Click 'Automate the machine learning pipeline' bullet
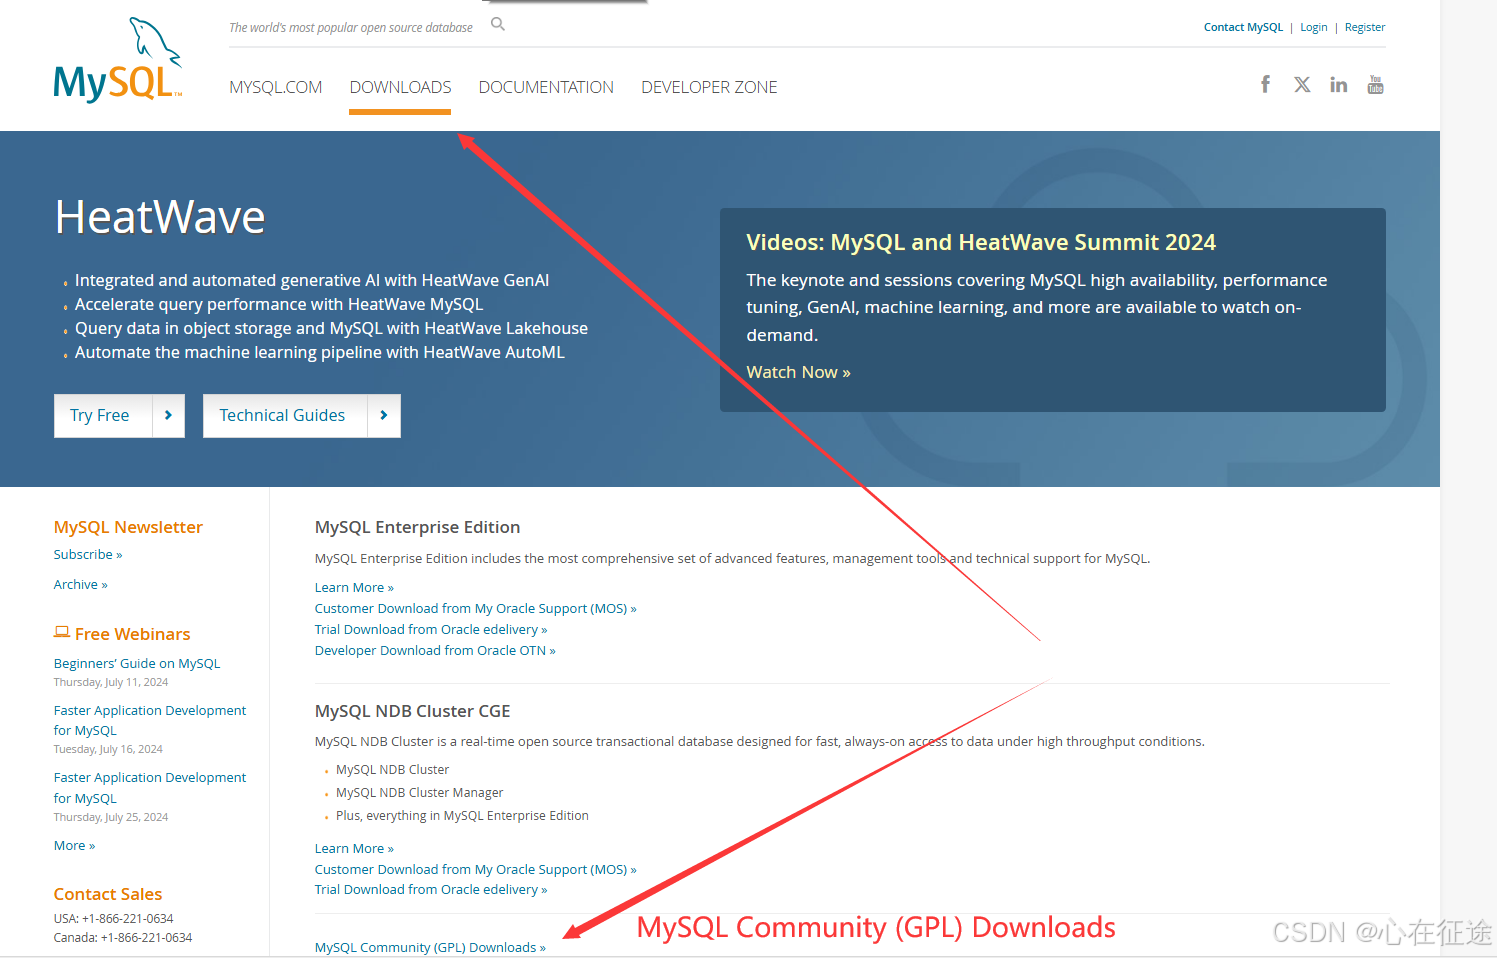The width and height of the screenshot is (1497, 958). (x=320, y=352)
